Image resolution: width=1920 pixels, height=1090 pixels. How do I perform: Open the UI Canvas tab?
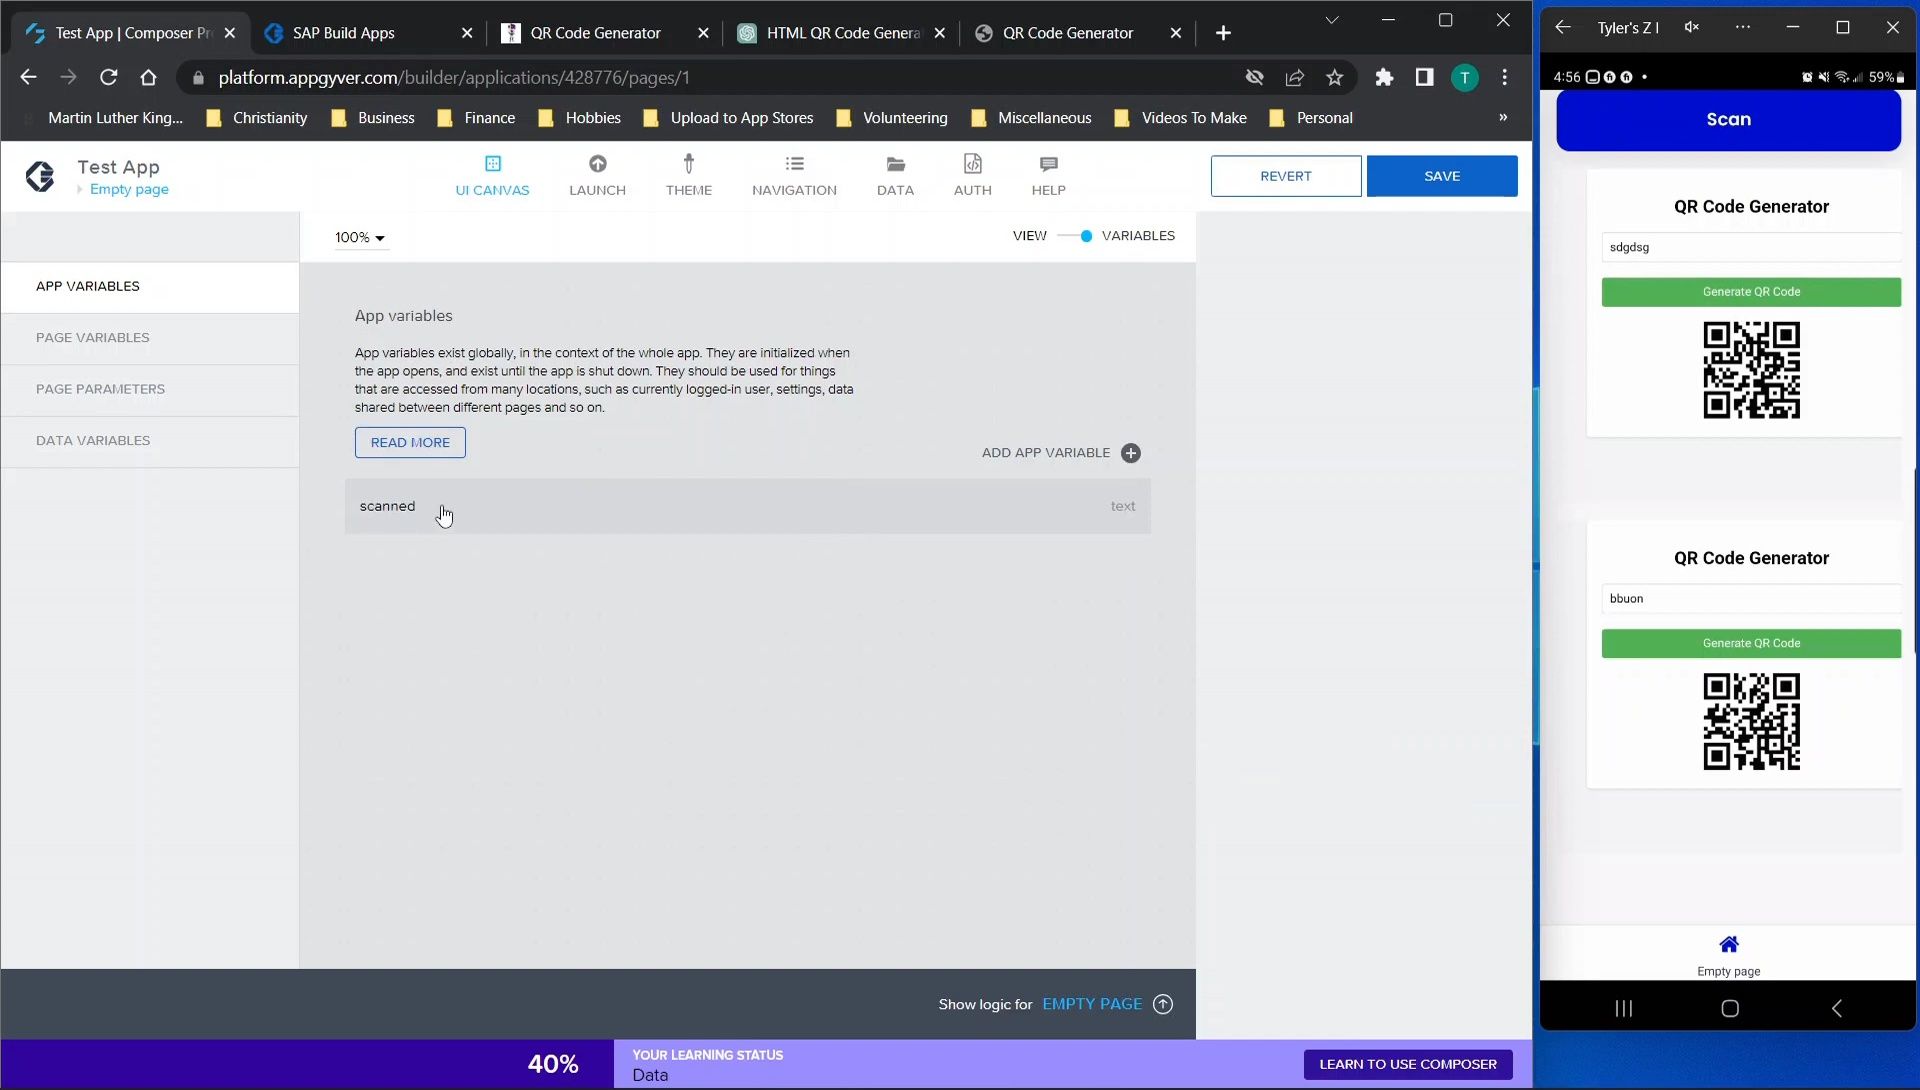(492, 176)
